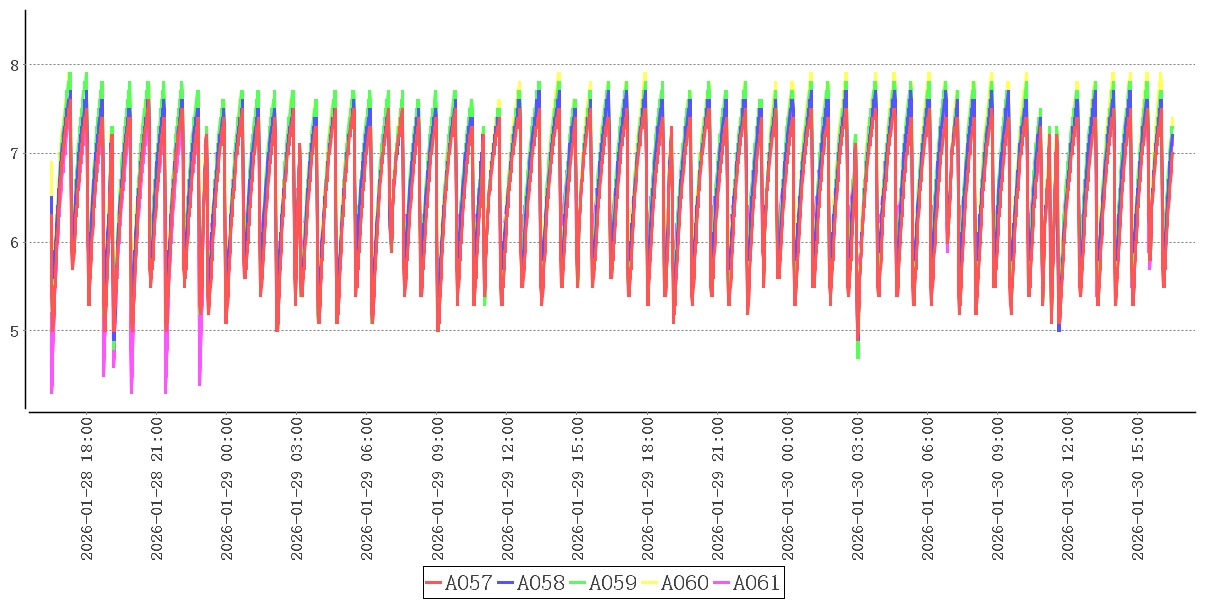Click the blue A058 legend line swatch
Viewport: 1207px width, 600px height.
[x=506, y=583]
